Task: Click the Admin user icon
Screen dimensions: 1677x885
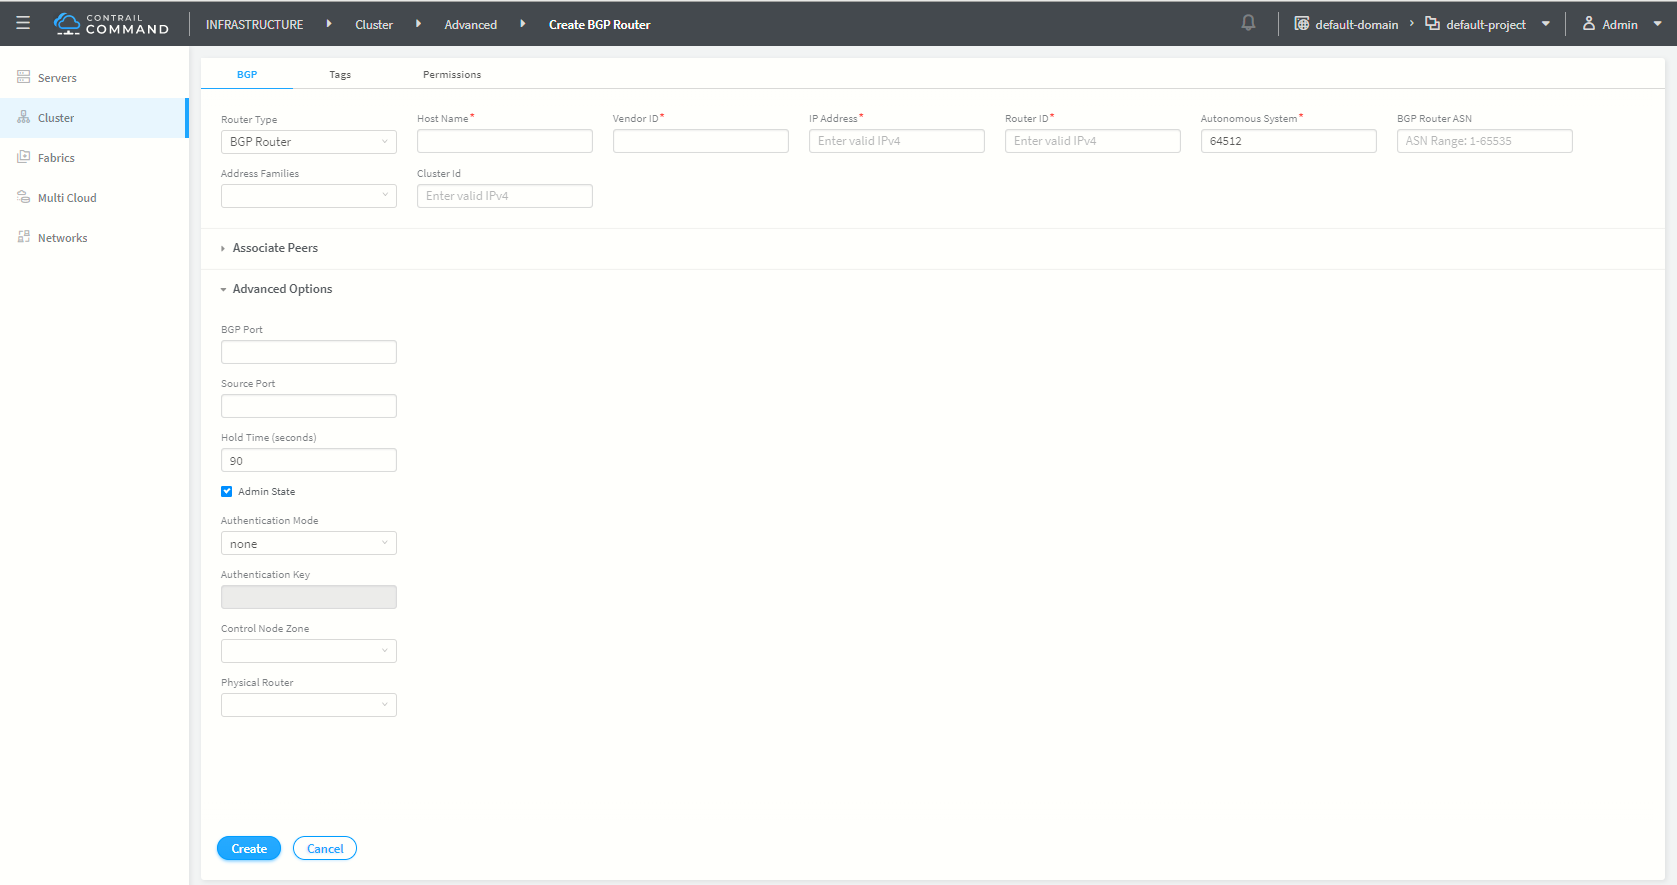Action: coord(1588,23)
